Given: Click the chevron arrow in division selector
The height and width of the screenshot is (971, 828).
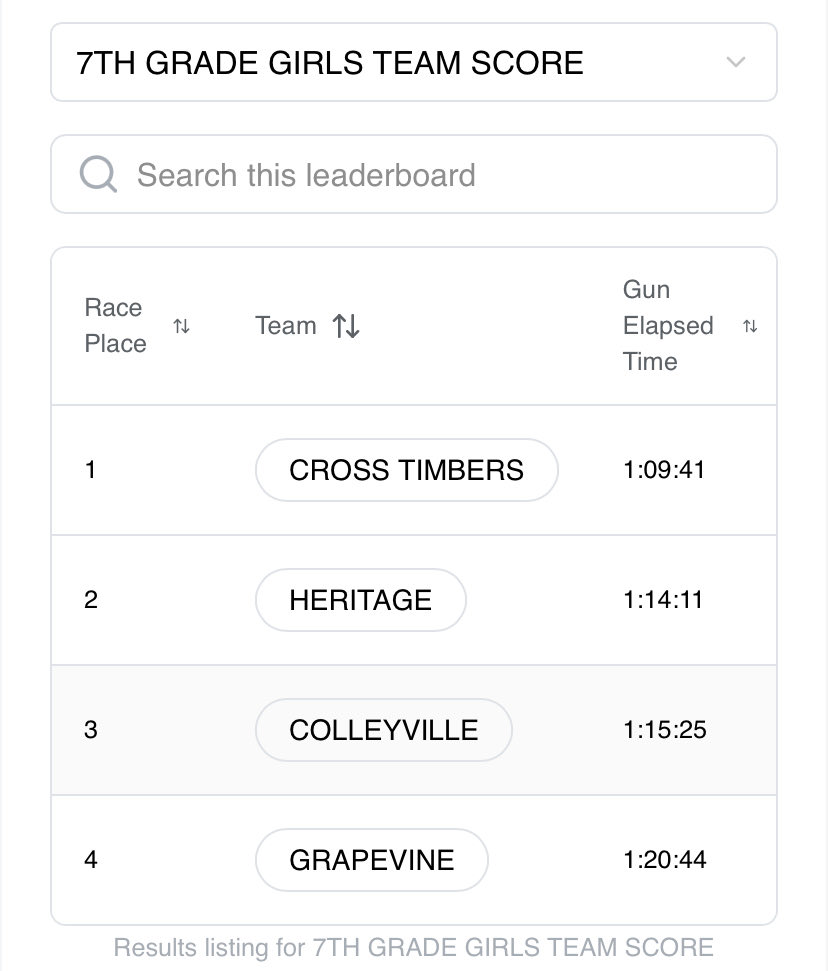Looking at the screenshot, I should [x=735, y=62].
